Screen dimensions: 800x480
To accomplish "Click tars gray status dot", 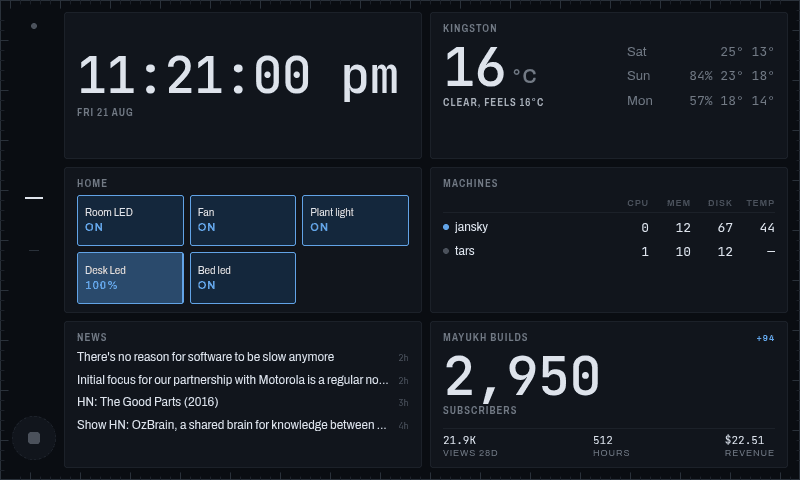I will (x=446, y=251).
